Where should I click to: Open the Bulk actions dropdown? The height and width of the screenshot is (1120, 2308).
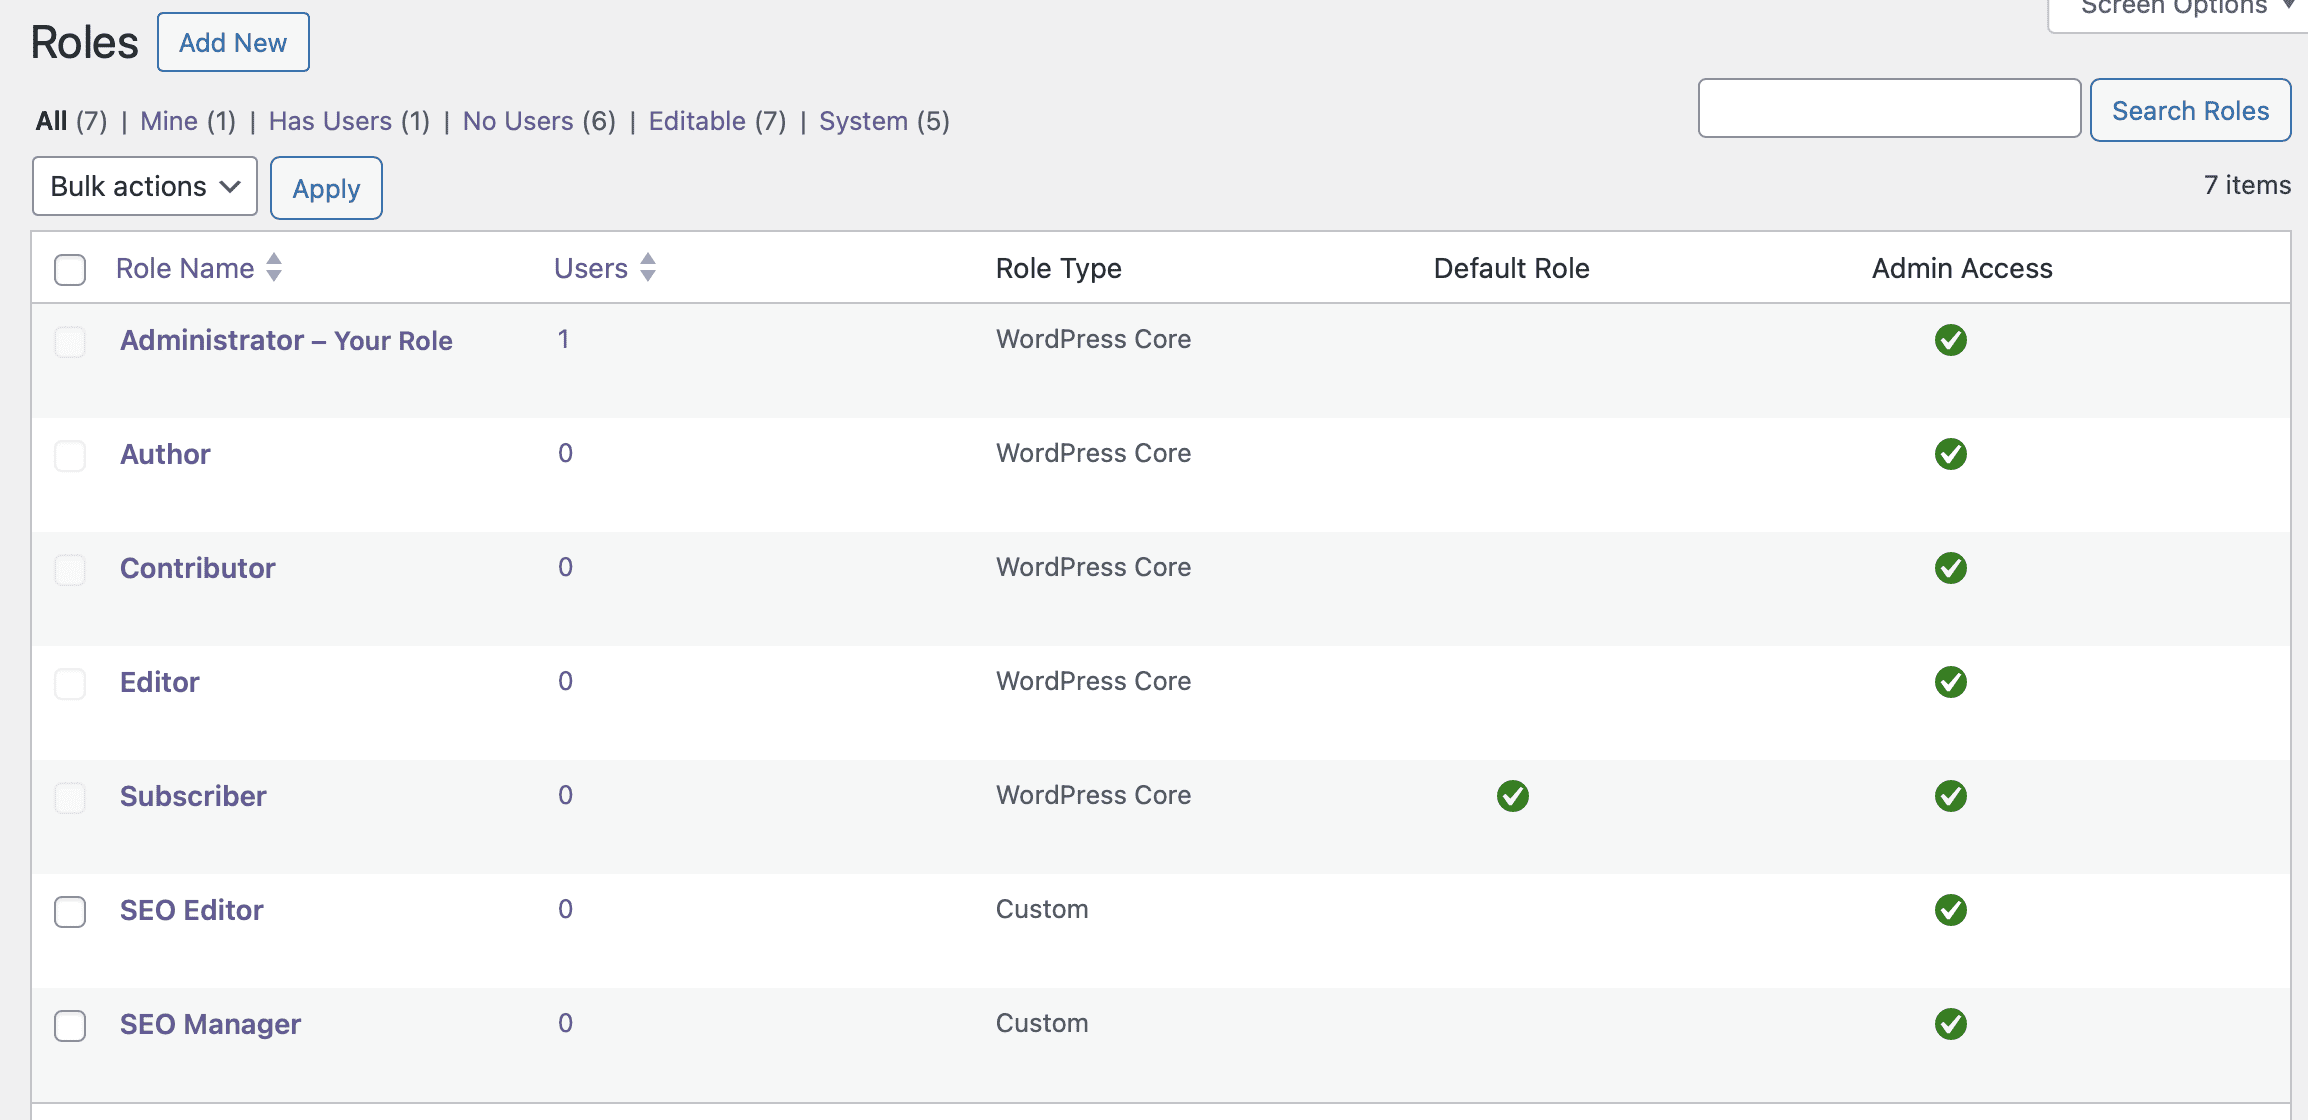[145, 186]
